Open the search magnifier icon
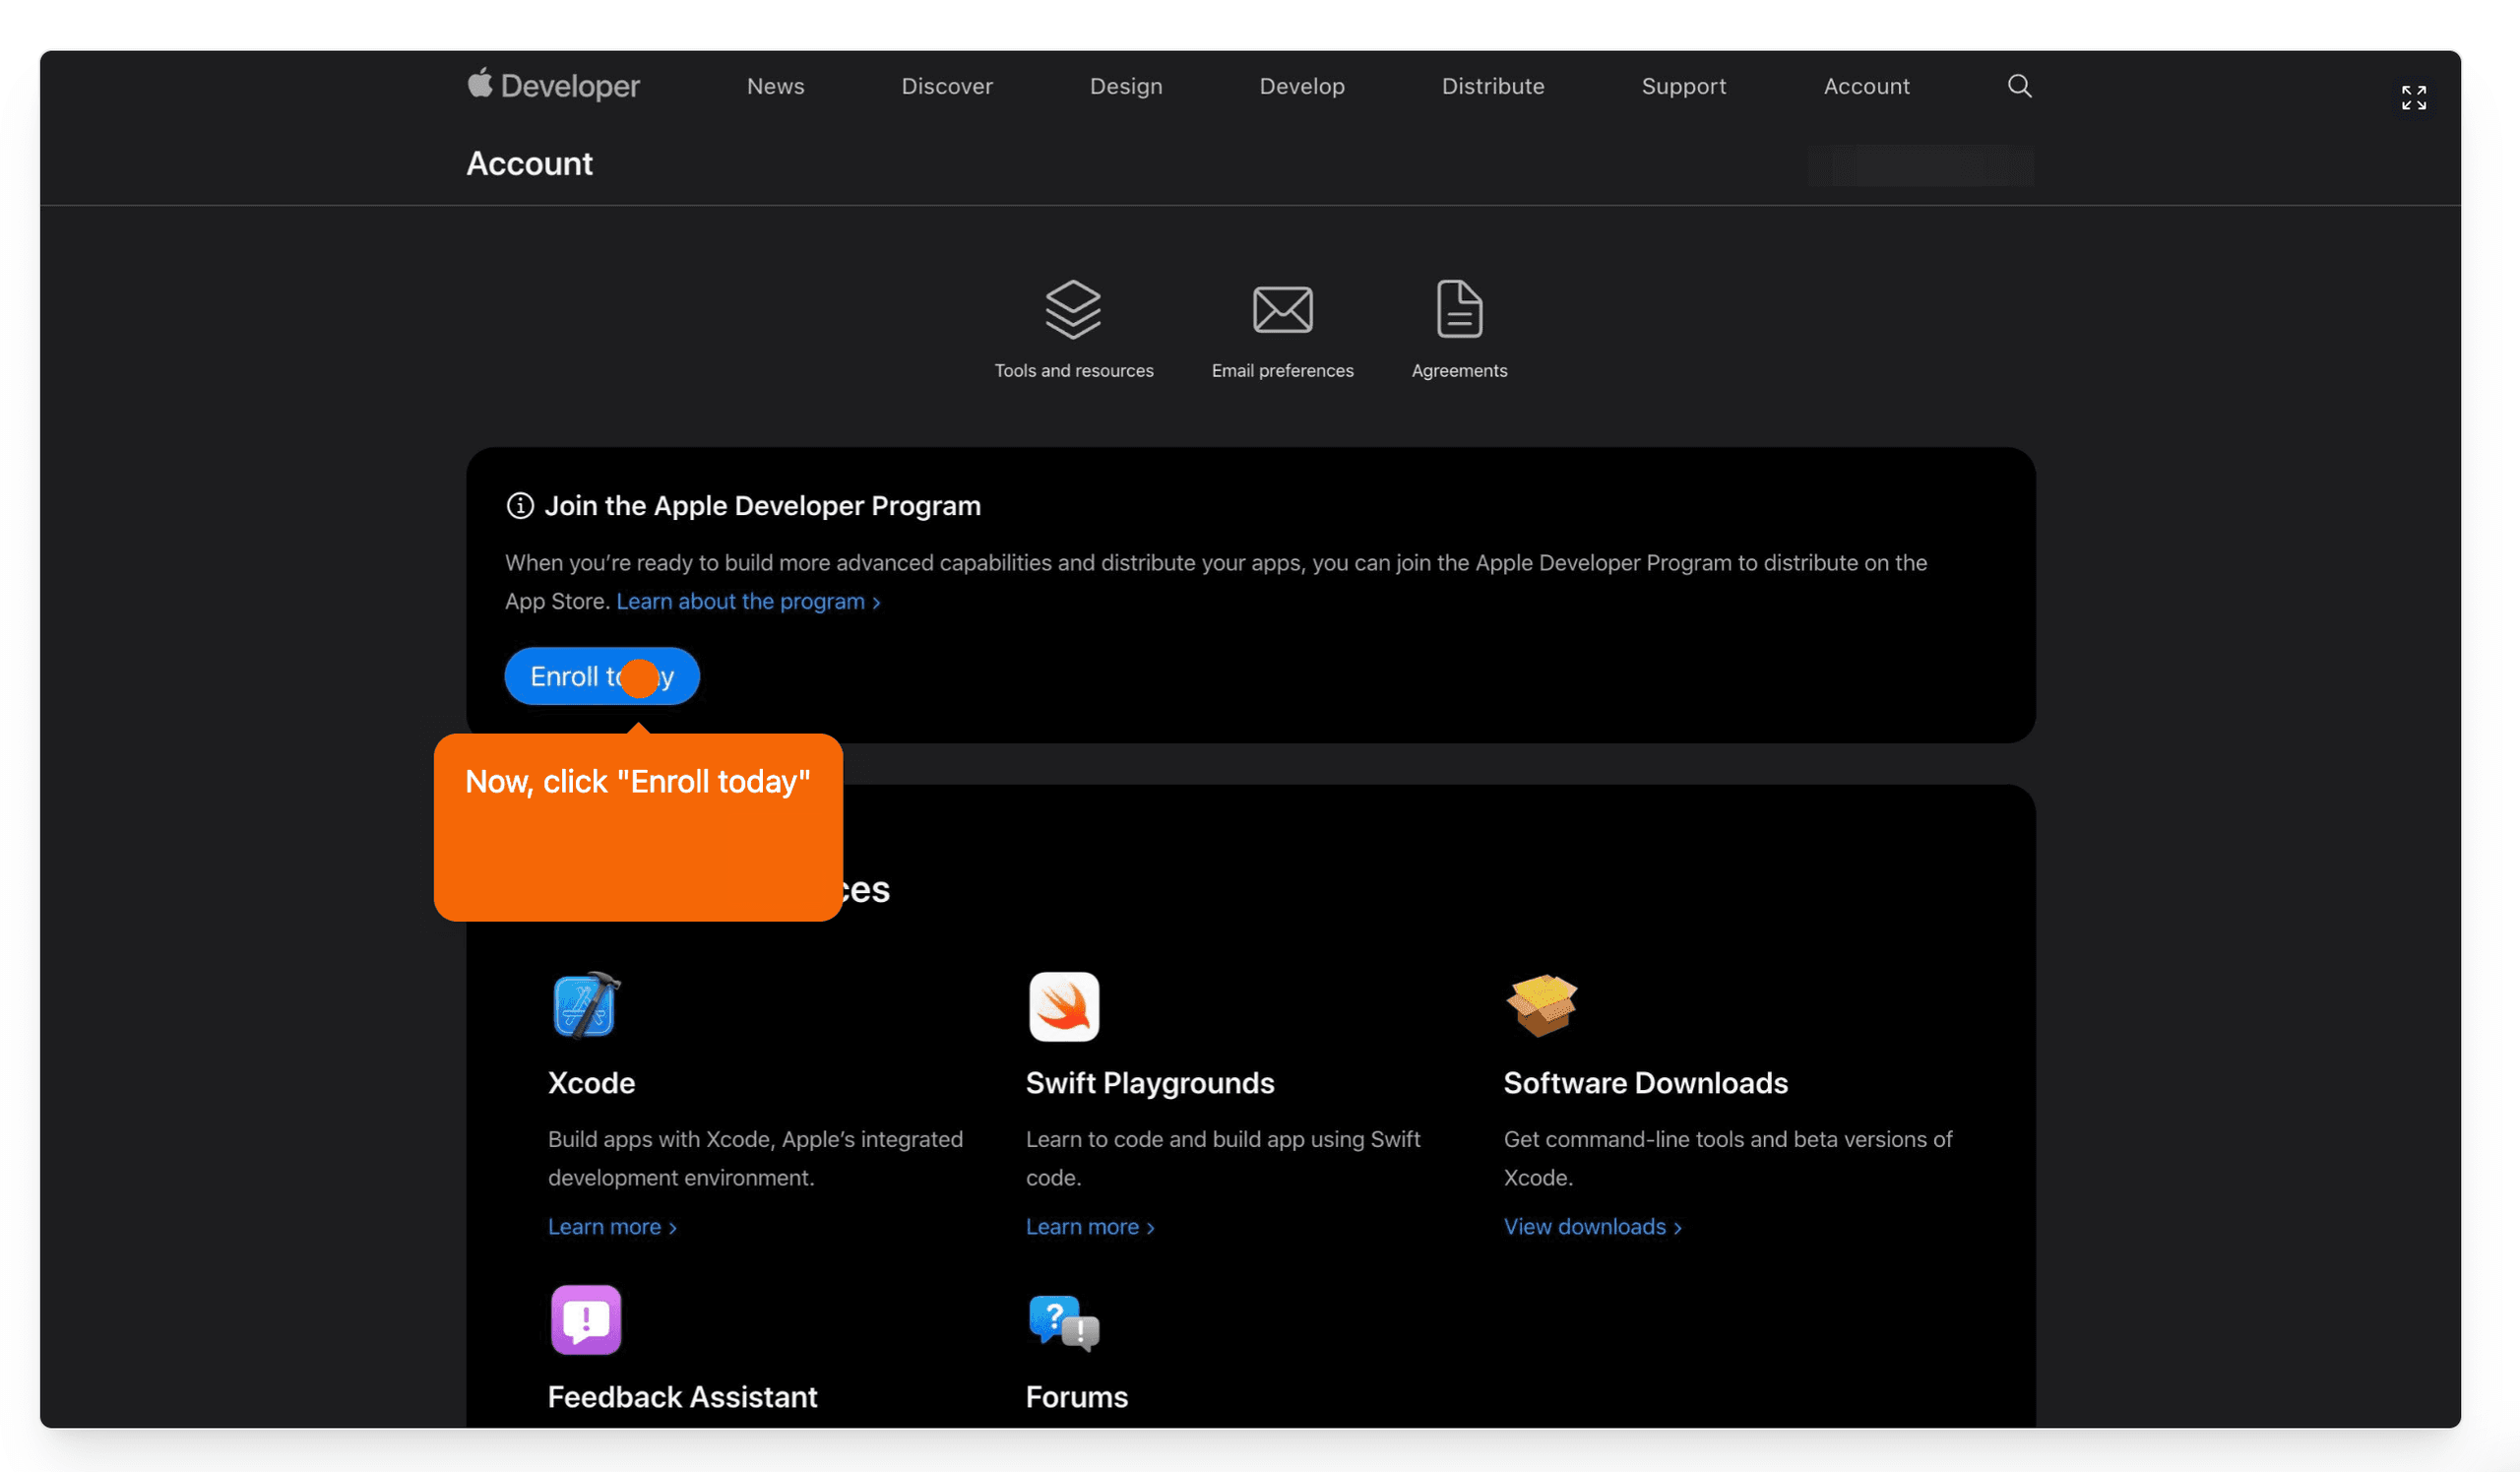The width and height of the screenshot is (2520, 1472). tap(2019, 86)
